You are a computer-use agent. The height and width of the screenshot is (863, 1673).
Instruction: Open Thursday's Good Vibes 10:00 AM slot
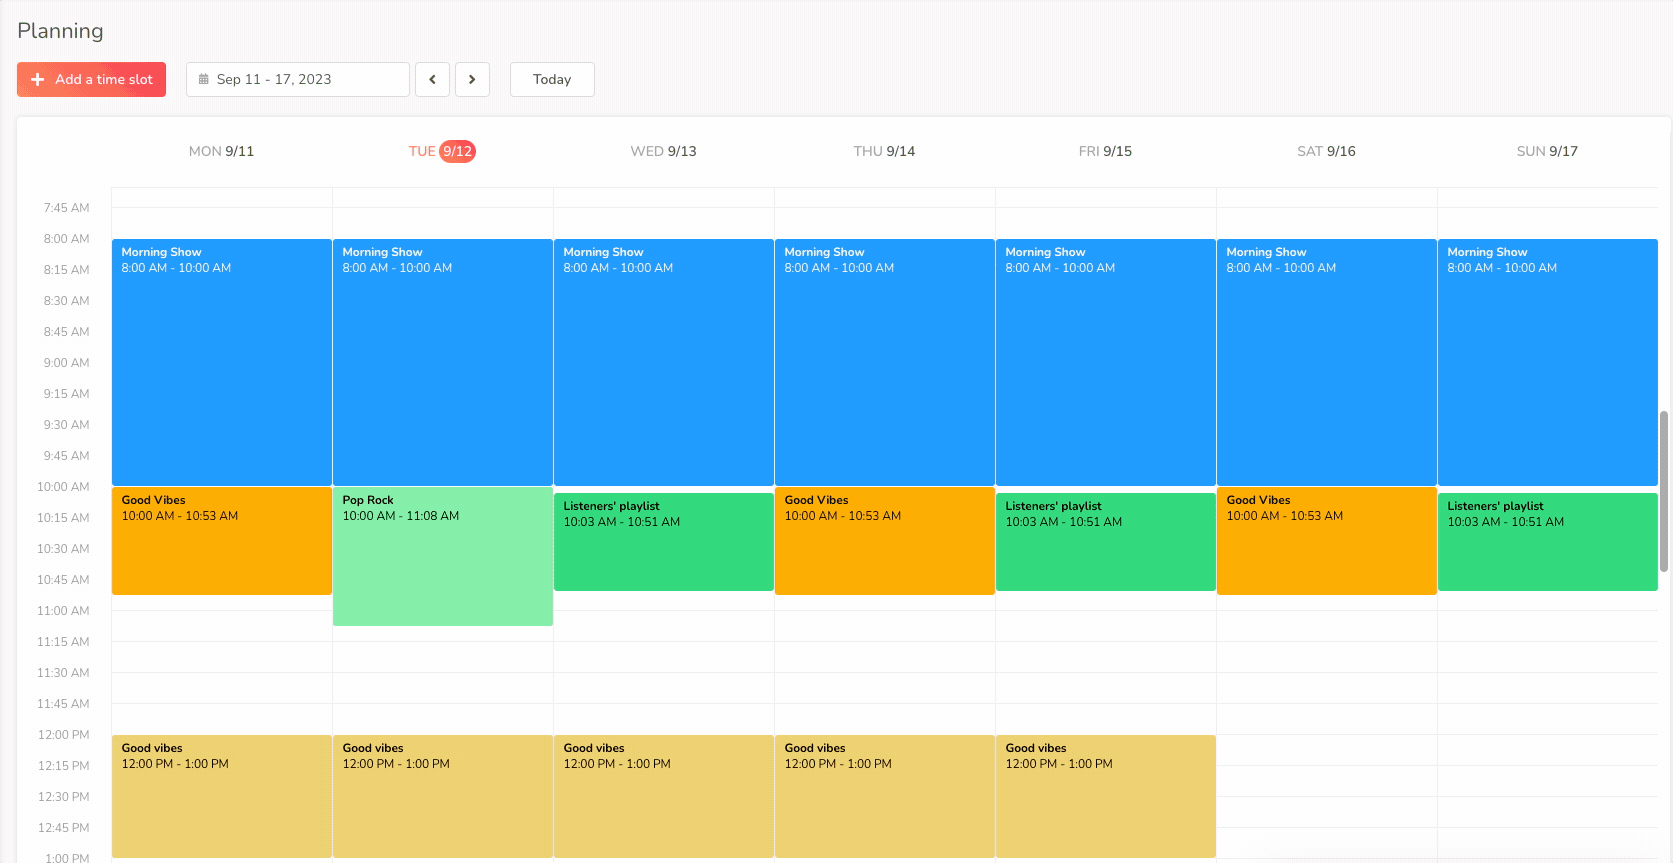coord(885,541)
